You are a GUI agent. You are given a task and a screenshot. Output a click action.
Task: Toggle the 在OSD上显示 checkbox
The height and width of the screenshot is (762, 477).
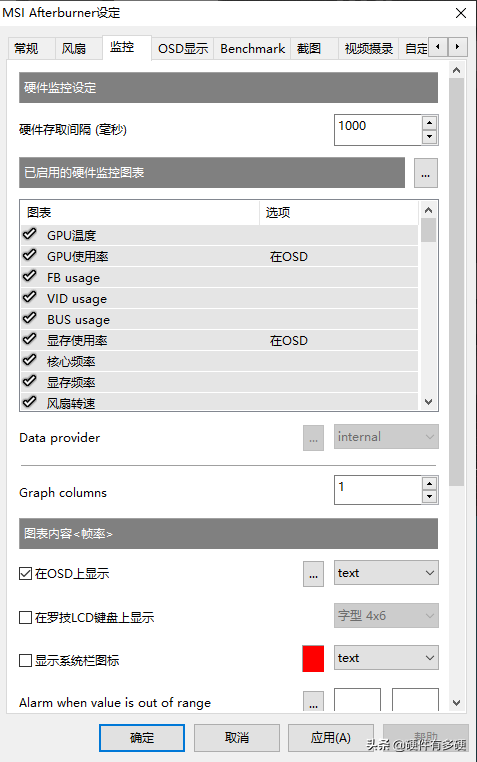[25, 574]
